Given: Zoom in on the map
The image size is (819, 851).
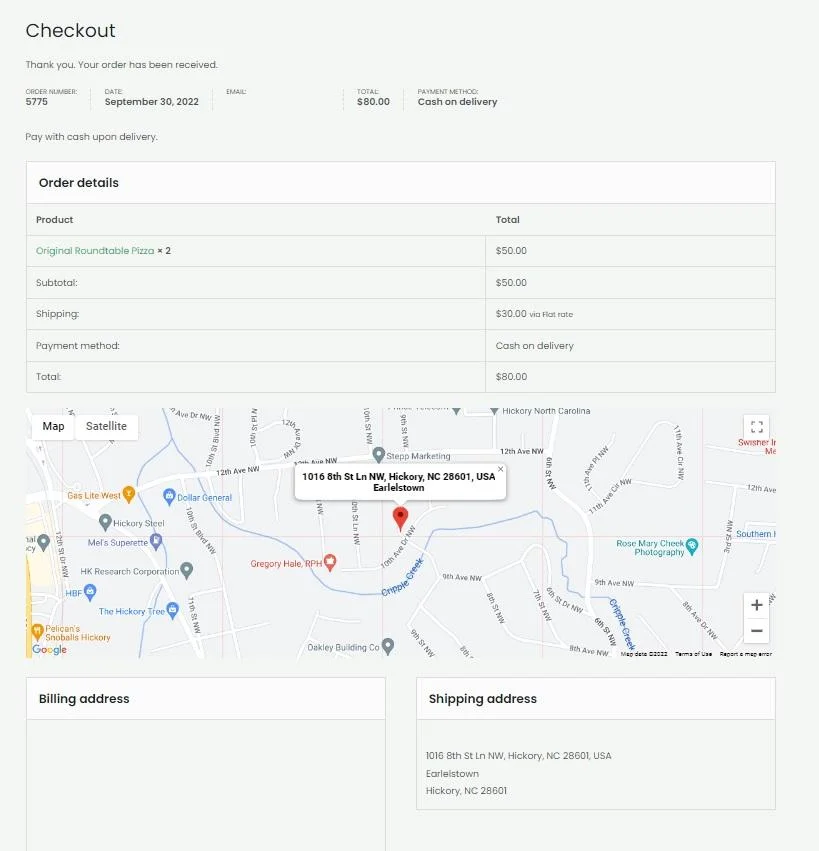Looking at the screenshot, I should pos(757,605).
